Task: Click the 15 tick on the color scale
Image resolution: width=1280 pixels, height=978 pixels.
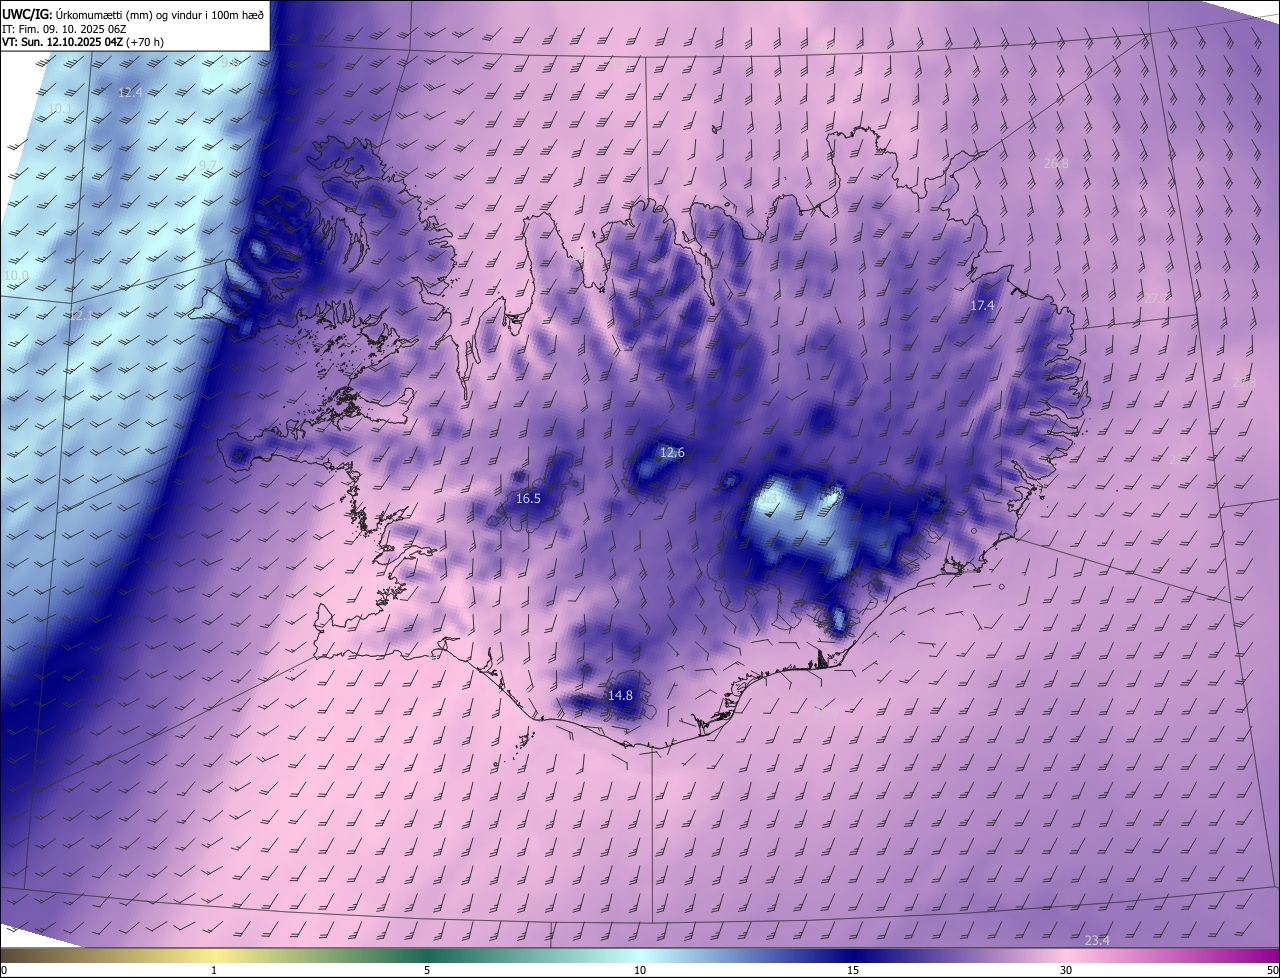Action: point(853,970)
